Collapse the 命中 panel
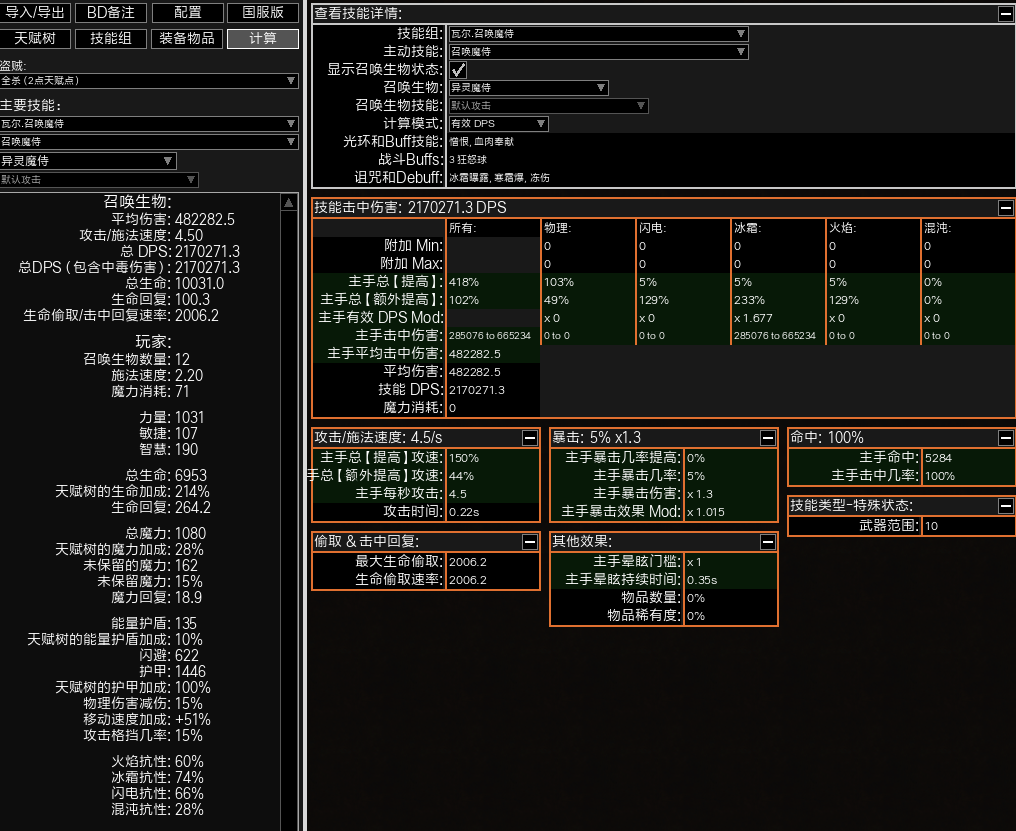Viewport: 1016px width, 831px height. (1004, 438)
